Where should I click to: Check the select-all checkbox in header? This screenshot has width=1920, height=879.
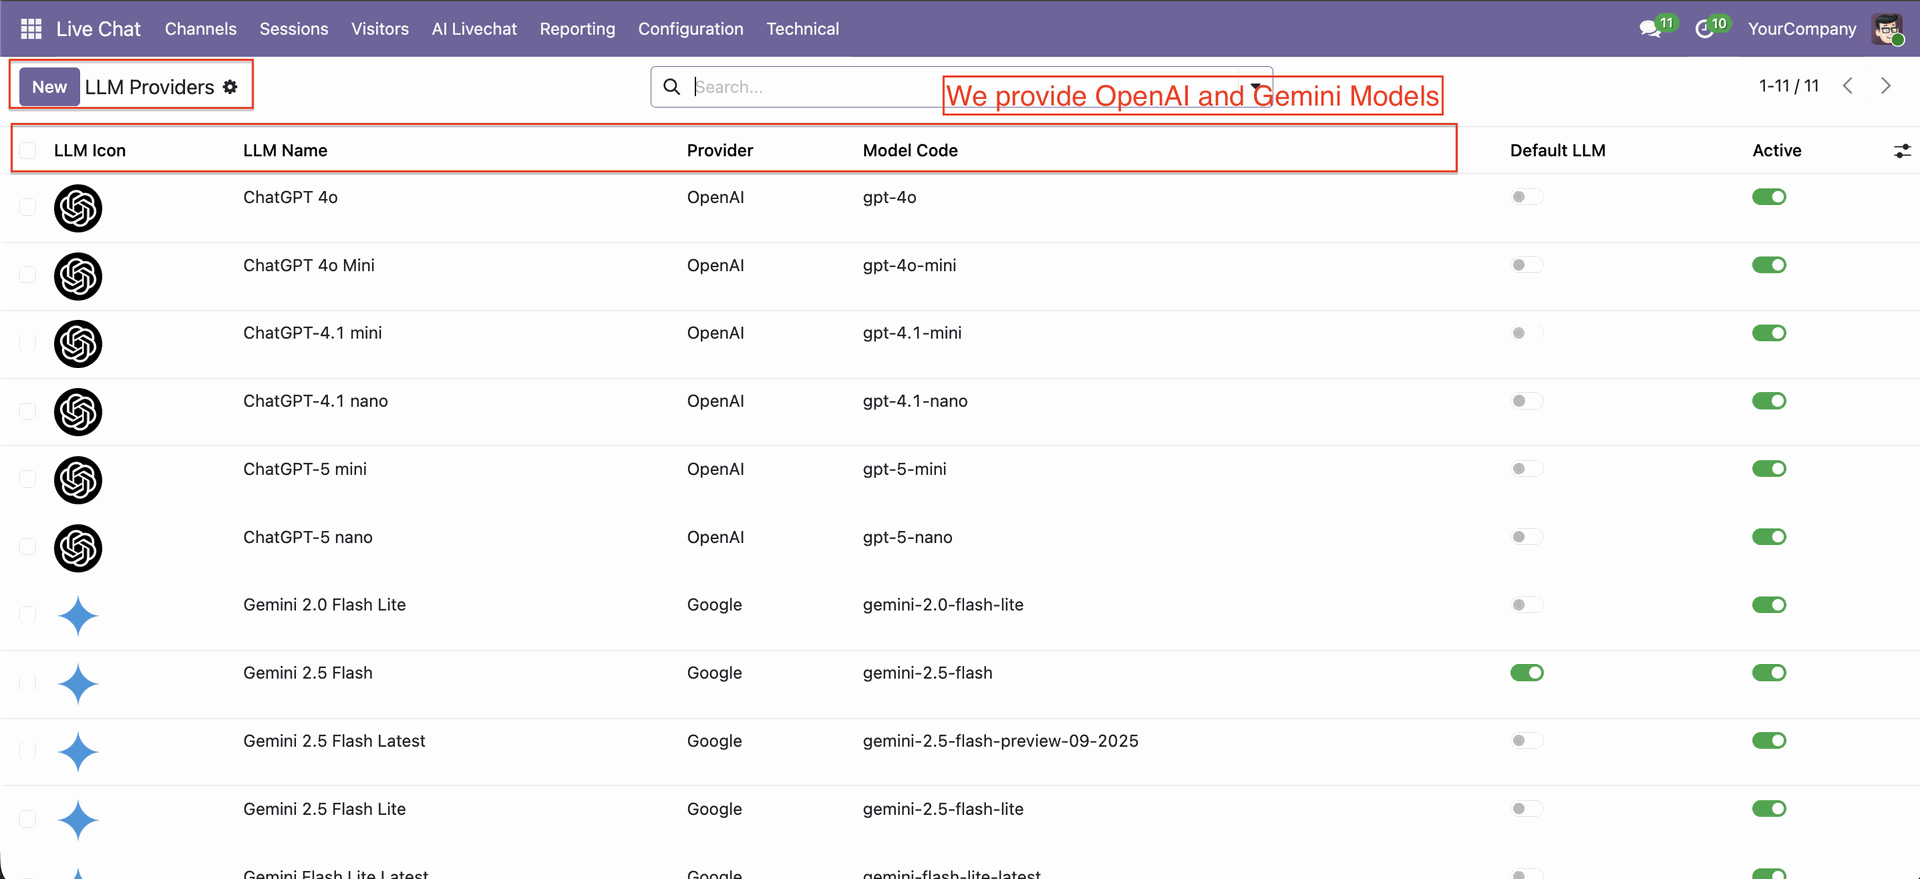28,150
